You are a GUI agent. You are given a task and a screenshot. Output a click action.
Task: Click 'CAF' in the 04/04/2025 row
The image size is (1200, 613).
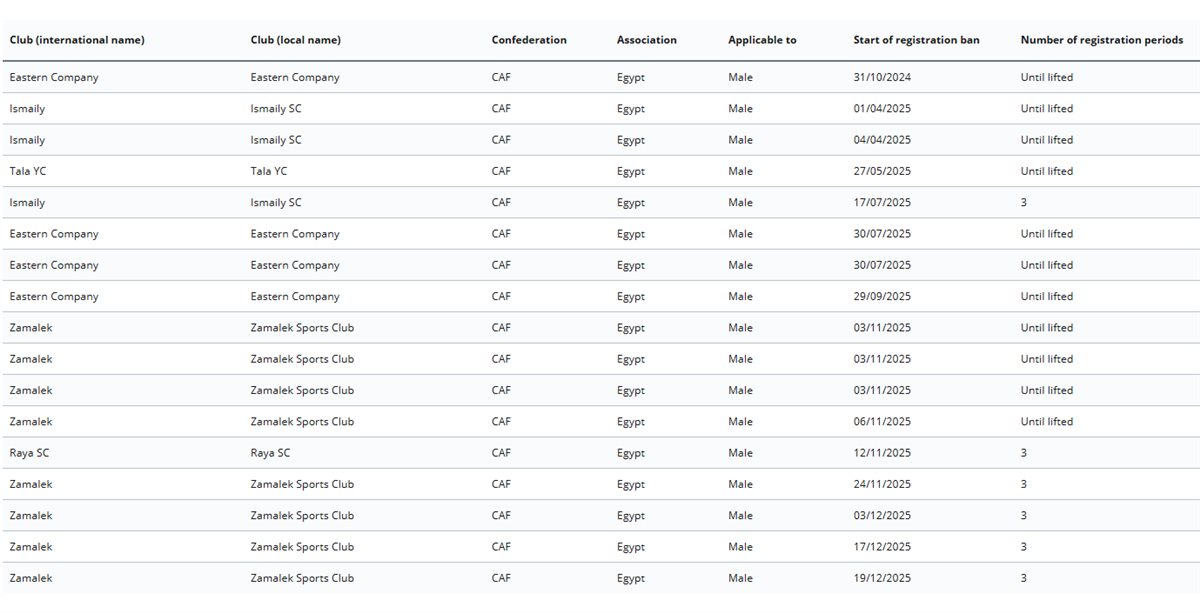pyautogui.click(x=501, y=140)
